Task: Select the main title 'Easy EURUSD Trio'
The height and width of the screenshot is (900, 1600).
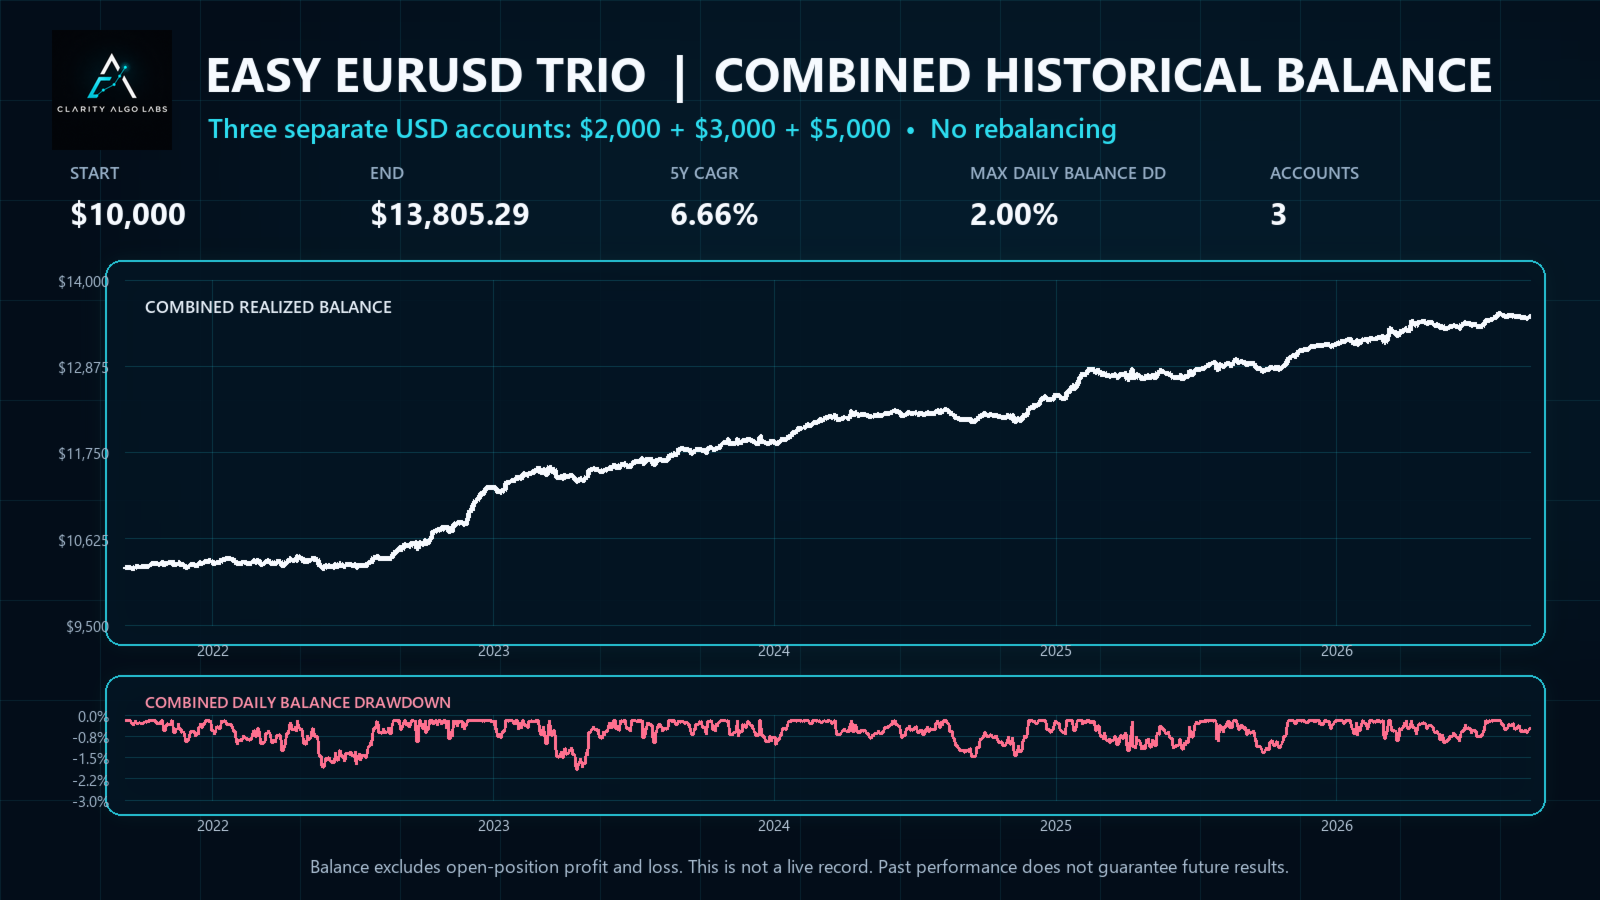Action: click(x=426, y=76)
